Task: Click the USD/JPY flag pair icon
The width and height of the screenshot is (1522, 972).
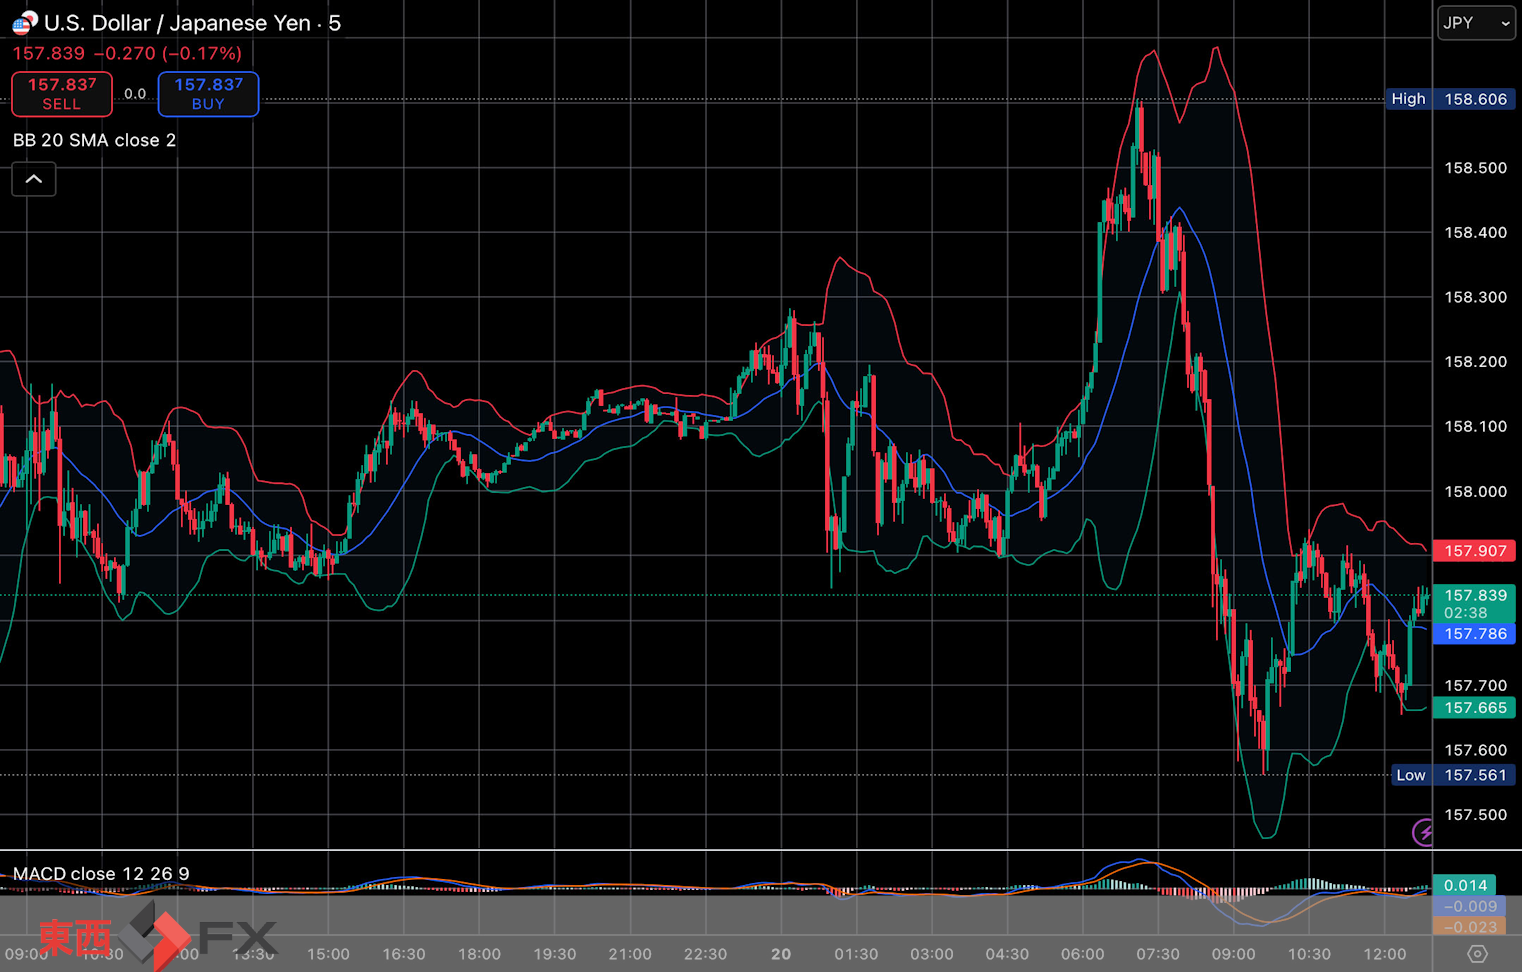Action: [x=24, y=22]
